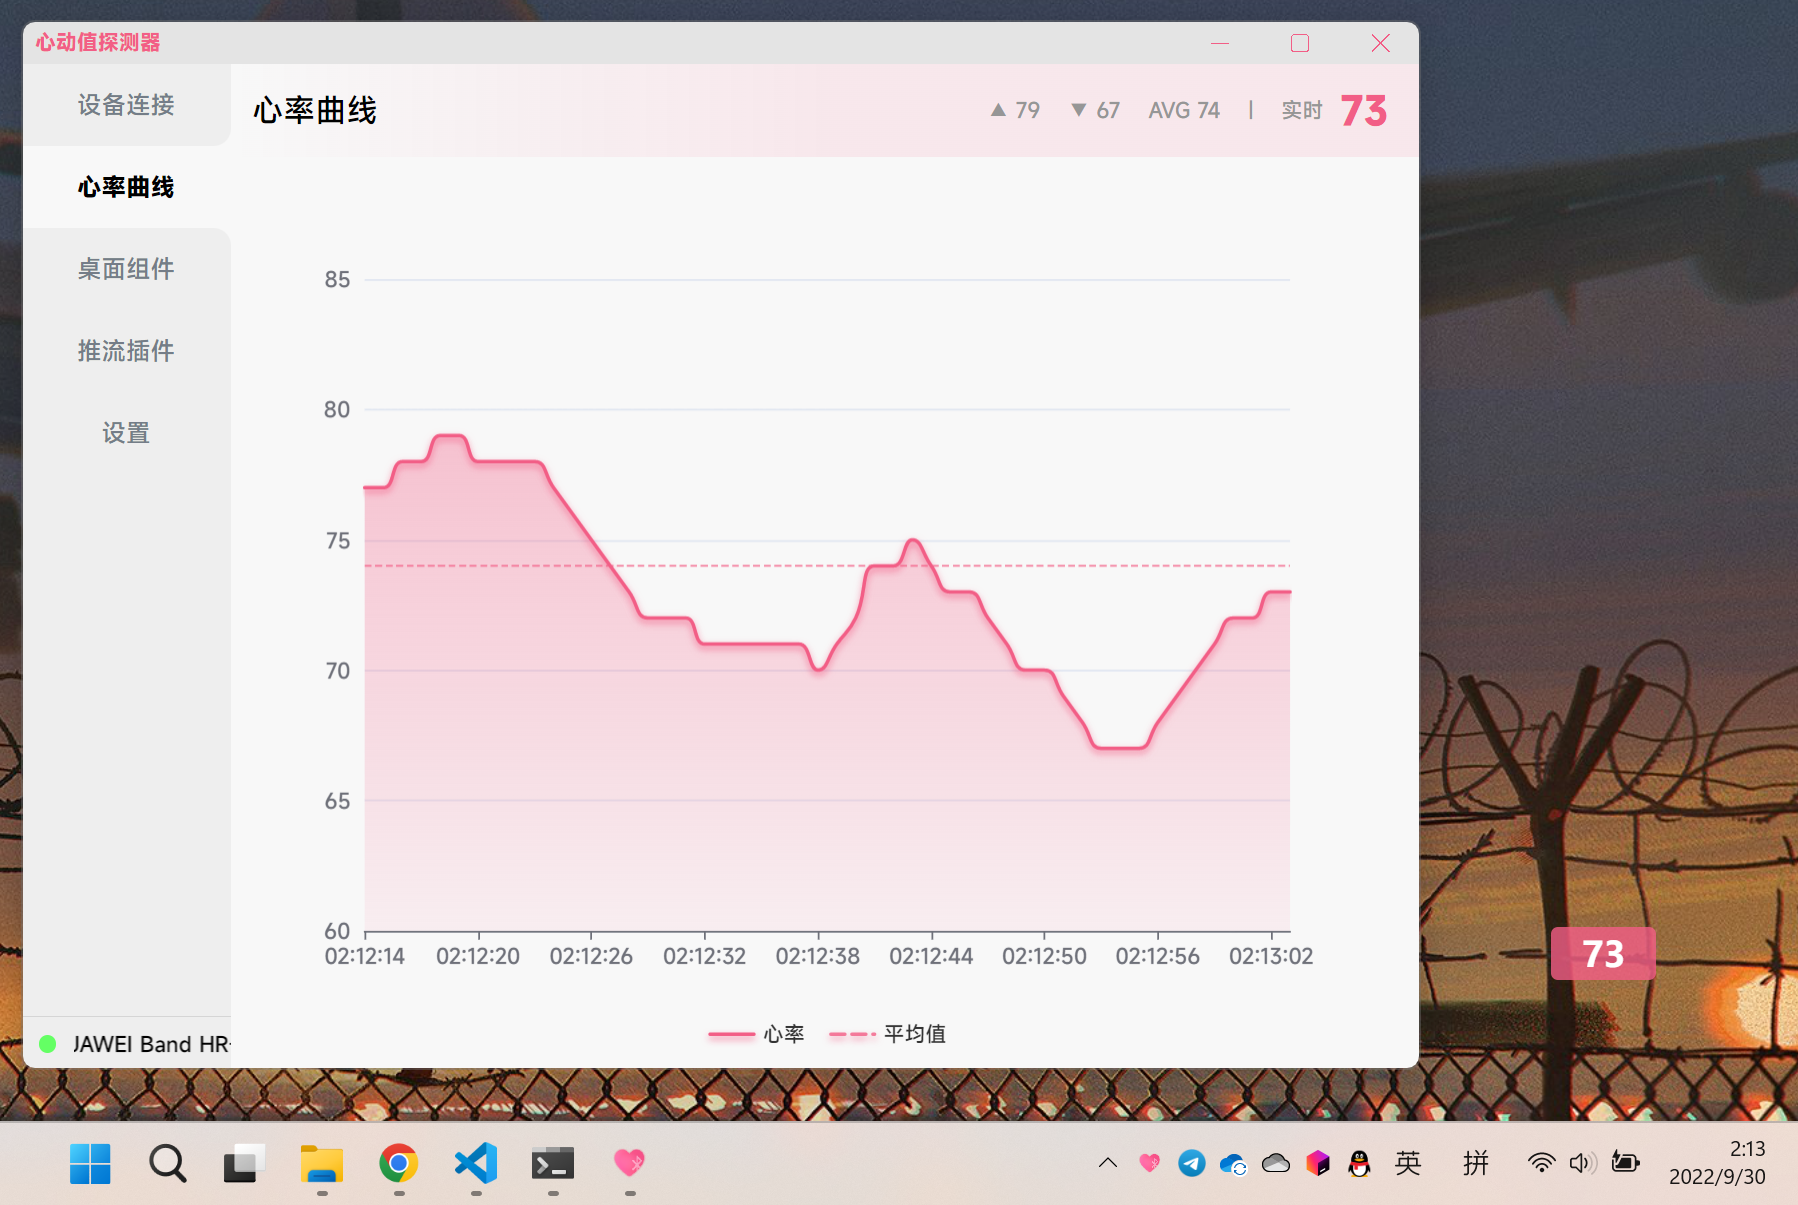This screenshot has height=1205, width=1798.
Task: Open the Windows Start menu
Action: [90, 1163]
